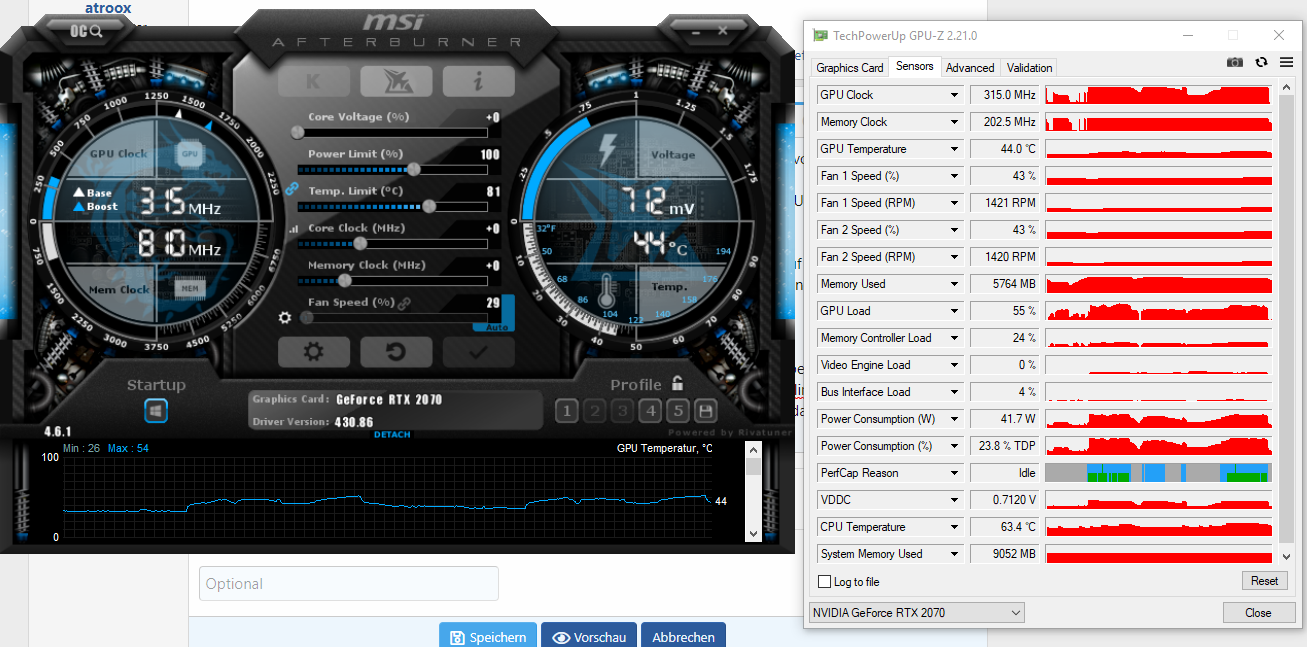
Task: Open the OC Scanner in Afterburner
Action: (86, 31)
